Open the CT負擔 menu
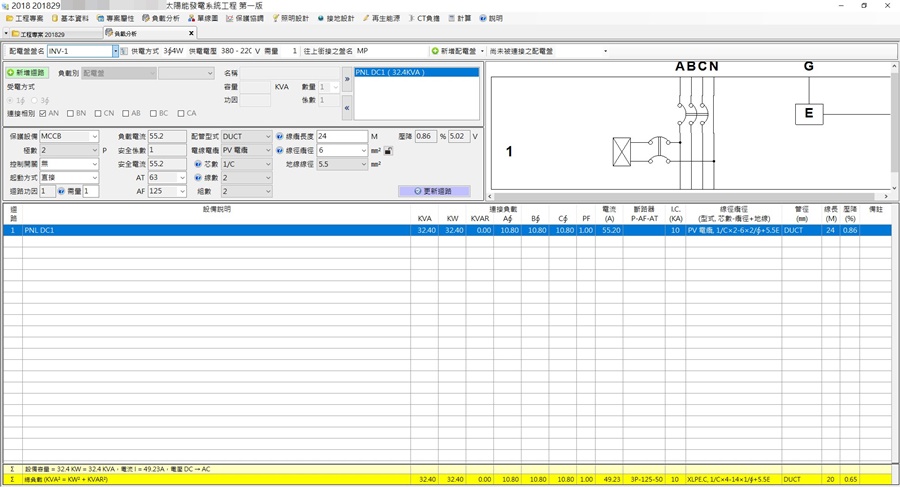 coord(424,18)
